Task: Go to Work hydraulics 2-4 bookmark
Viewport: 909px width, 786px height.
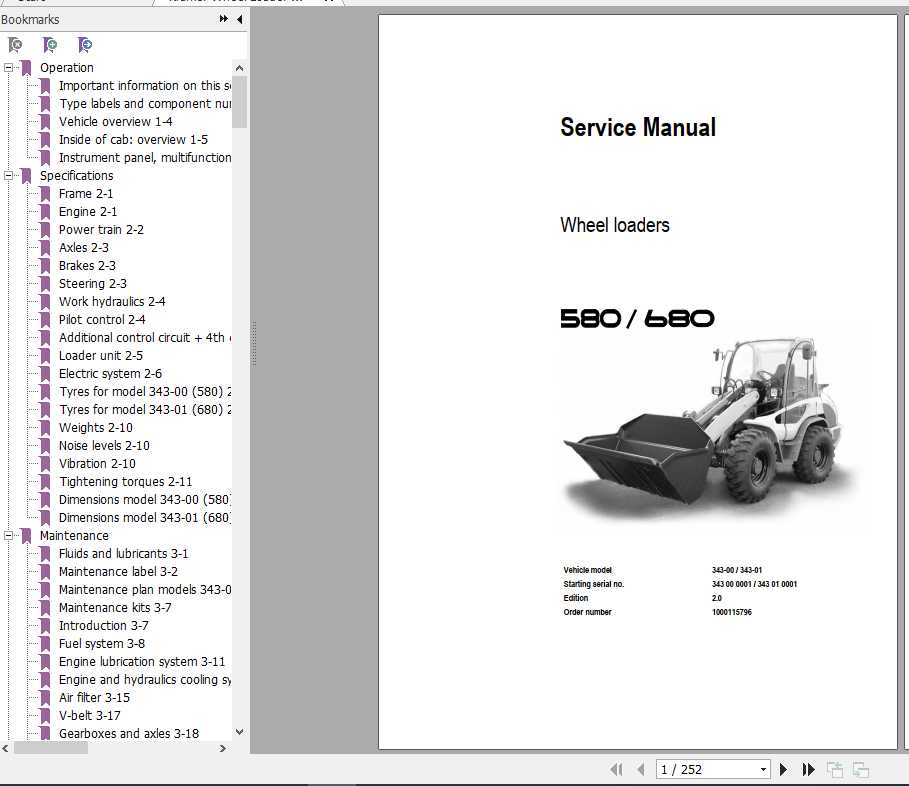Action: (112, 301)
